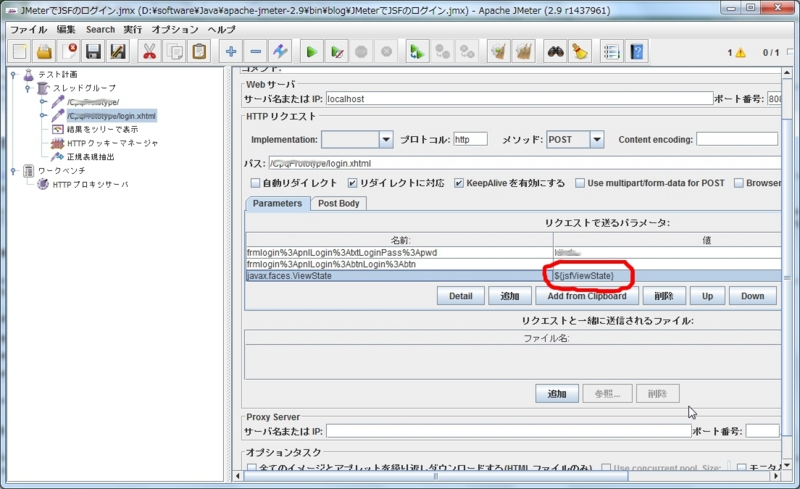
Task: Open a file with the folder icon
Action: [44, 52]
